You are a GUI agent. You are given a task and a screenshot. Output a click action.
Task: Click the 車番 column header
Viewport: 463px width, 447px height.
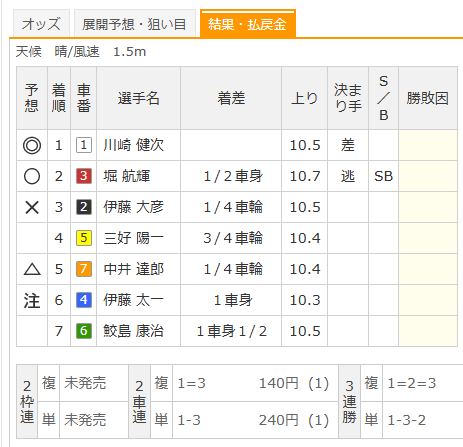coord(84,98)
